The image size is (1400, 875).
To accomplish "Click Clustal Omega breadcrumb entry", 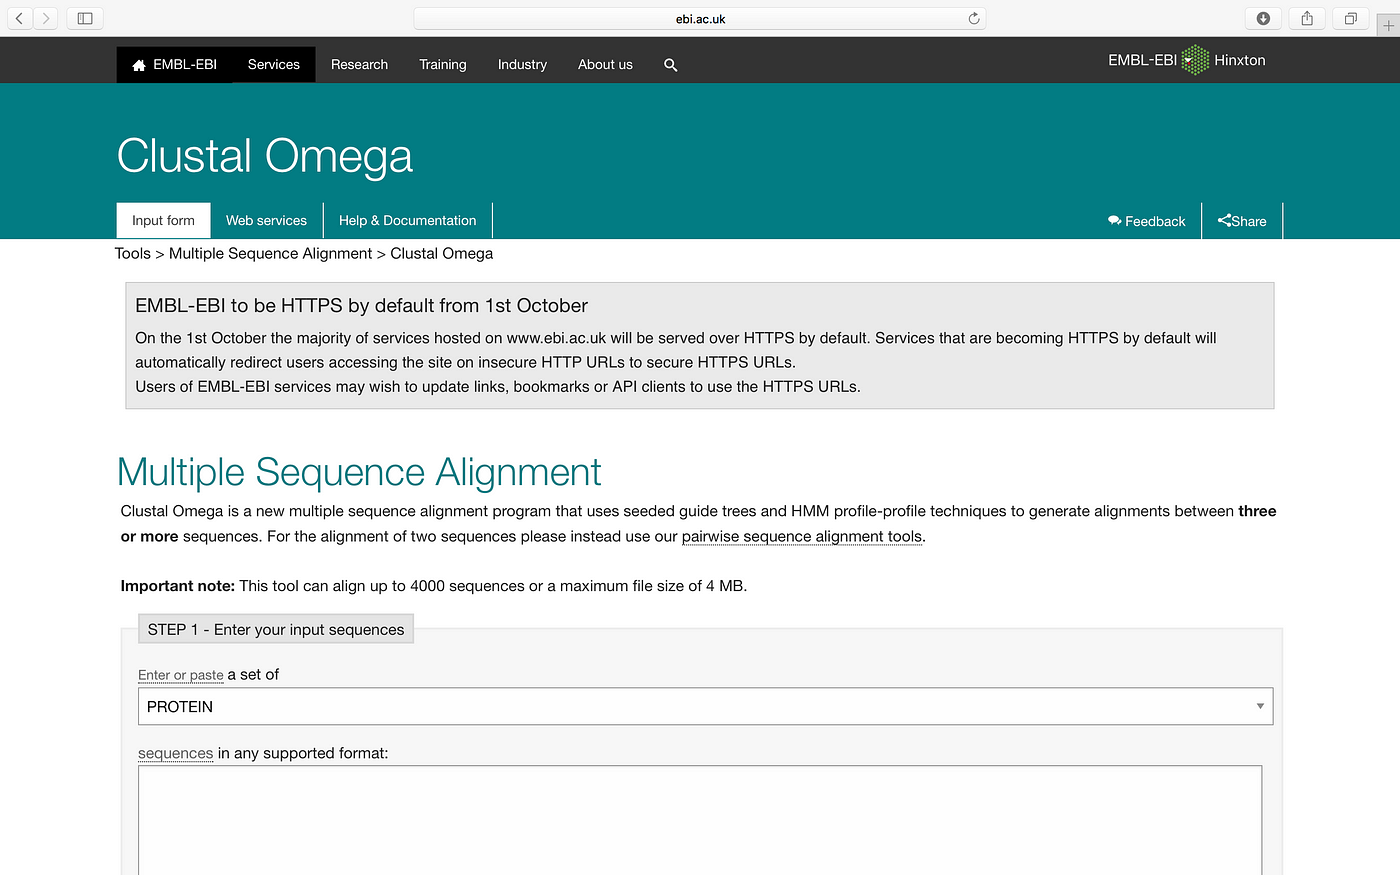I will (441, 253).
